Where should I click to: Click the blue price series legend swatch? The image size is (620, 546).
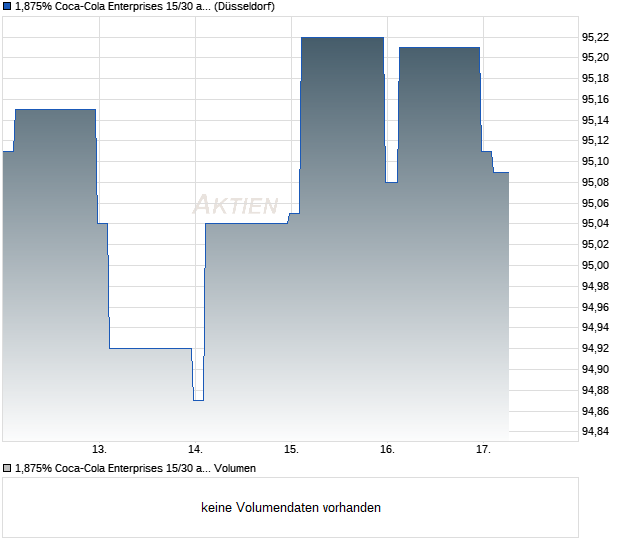tap(7, 6)
